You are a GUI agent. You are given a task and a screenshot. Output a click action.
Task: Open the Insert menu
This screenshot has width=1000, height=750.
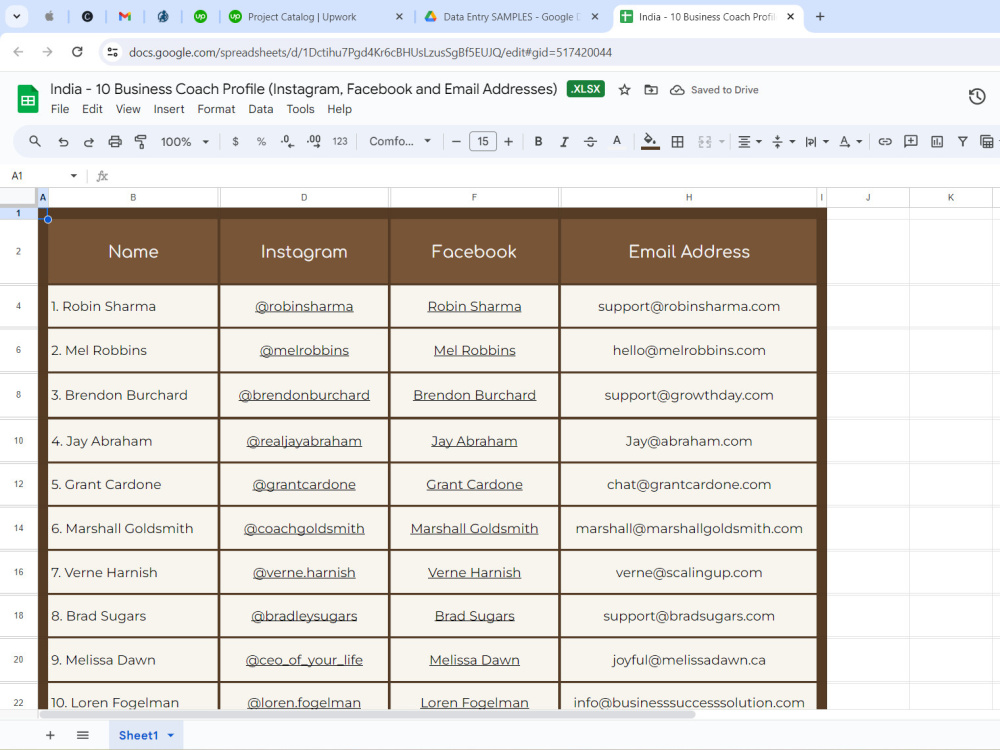[169, 109]
